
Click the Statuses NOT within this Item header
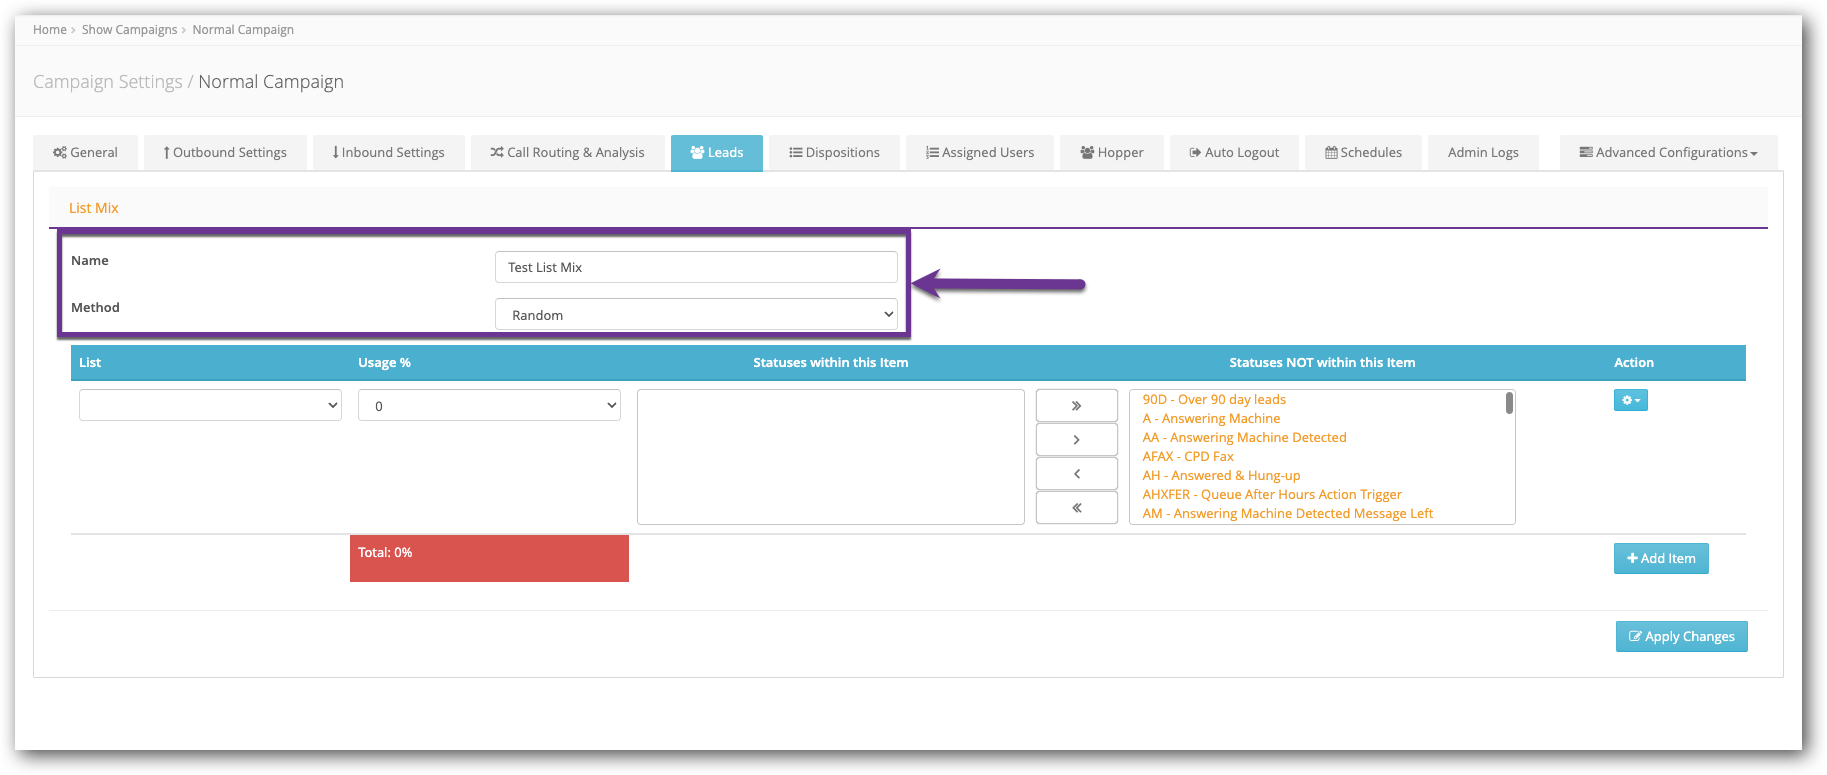click(x=1322, y=363)
